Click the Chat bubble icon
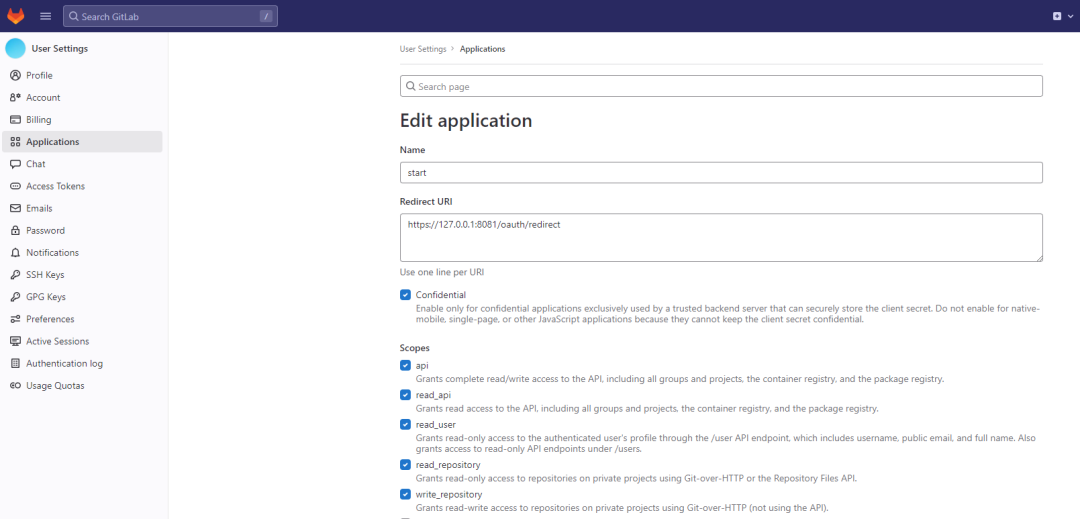This screenshot has height=519, width=1080. [x=15, y=164]
